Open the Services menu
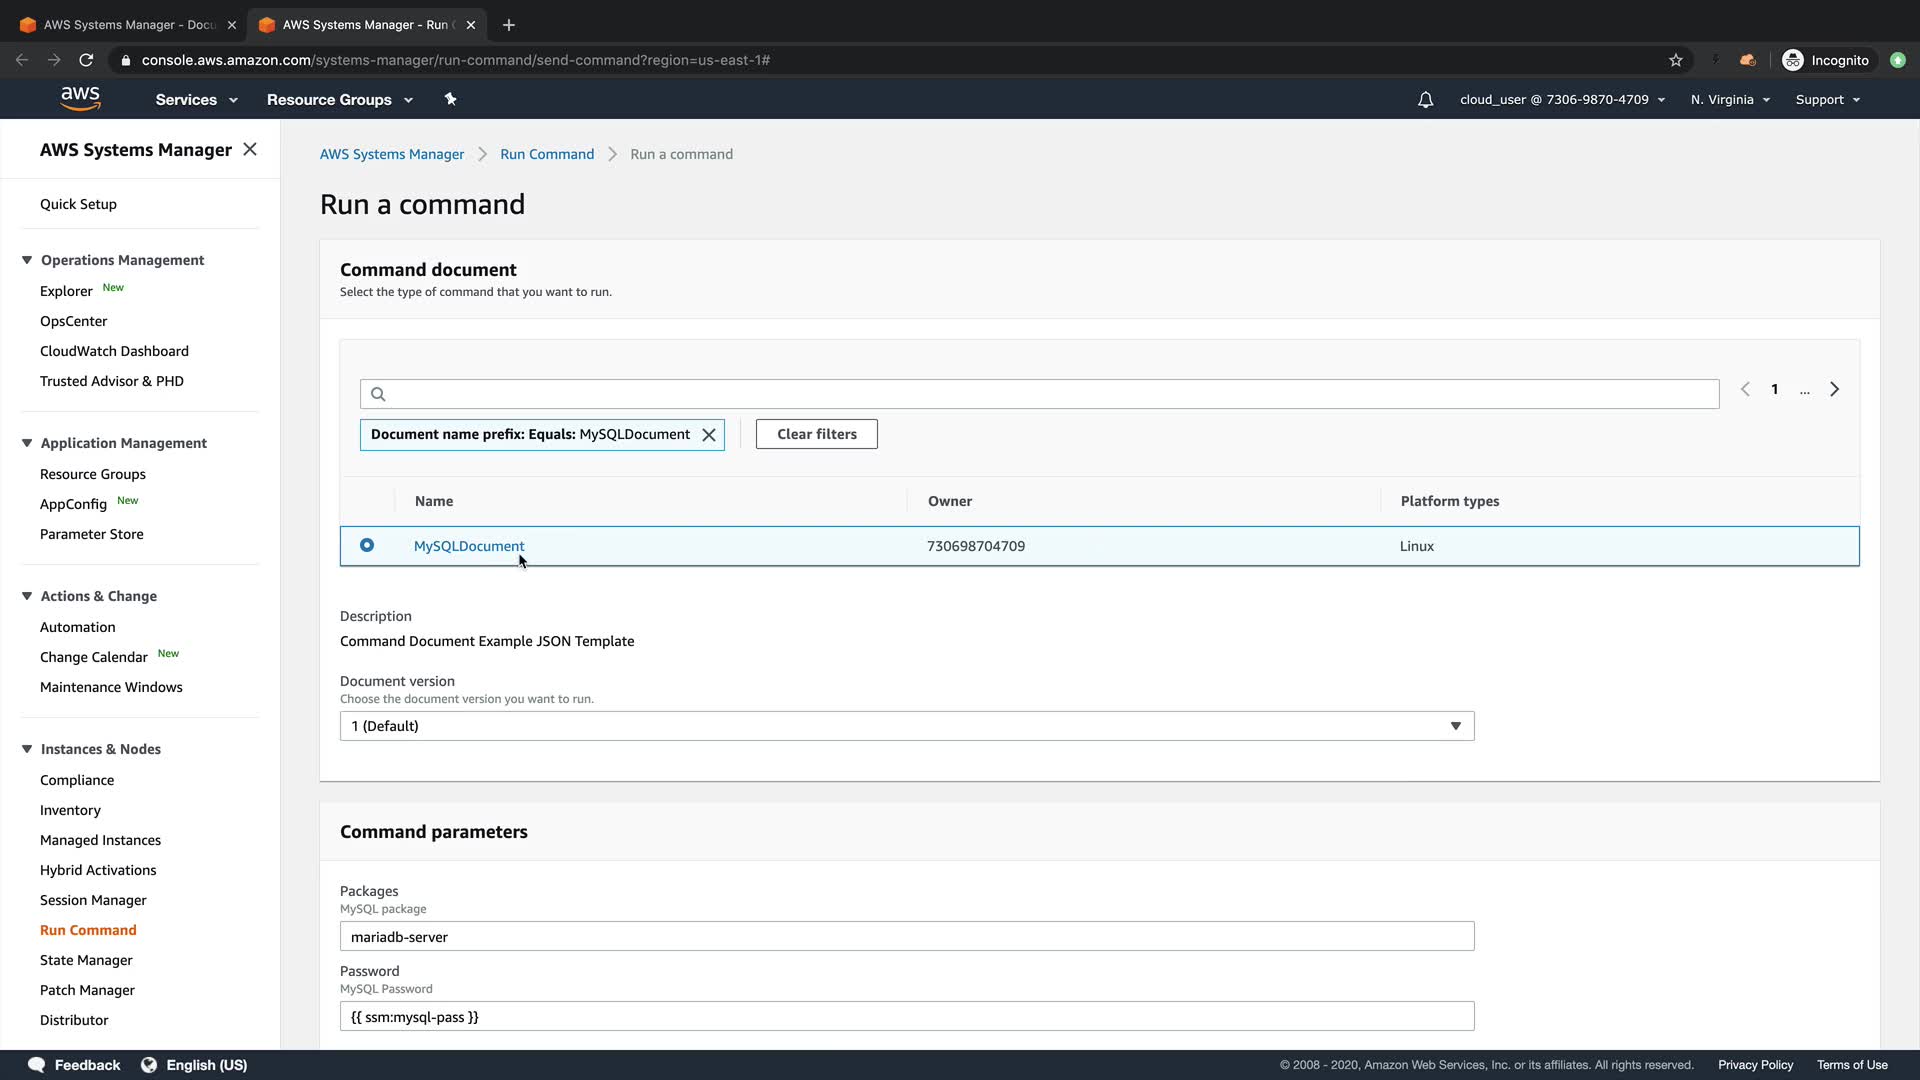Screen dimensions: 1920x1080 point(196,100)
